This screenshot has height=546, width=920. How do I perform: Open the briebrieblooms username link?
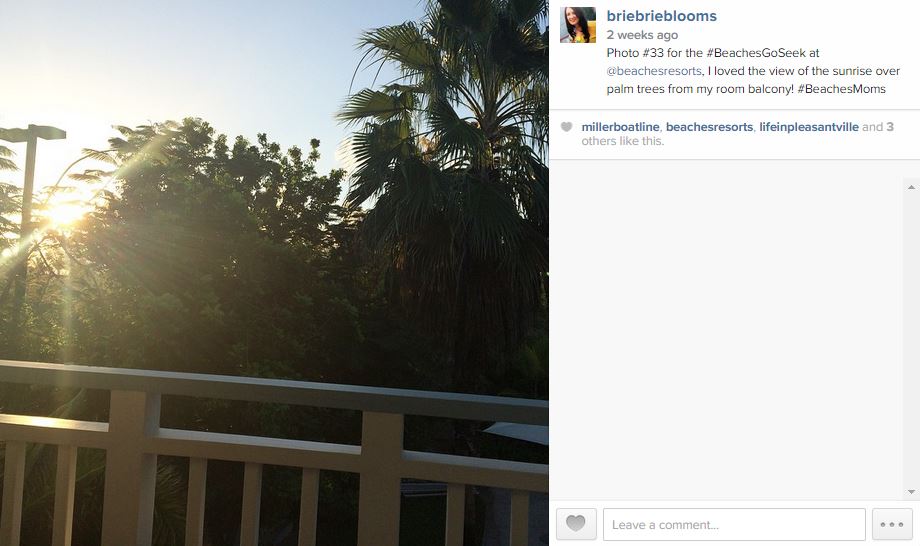point(661,16)
